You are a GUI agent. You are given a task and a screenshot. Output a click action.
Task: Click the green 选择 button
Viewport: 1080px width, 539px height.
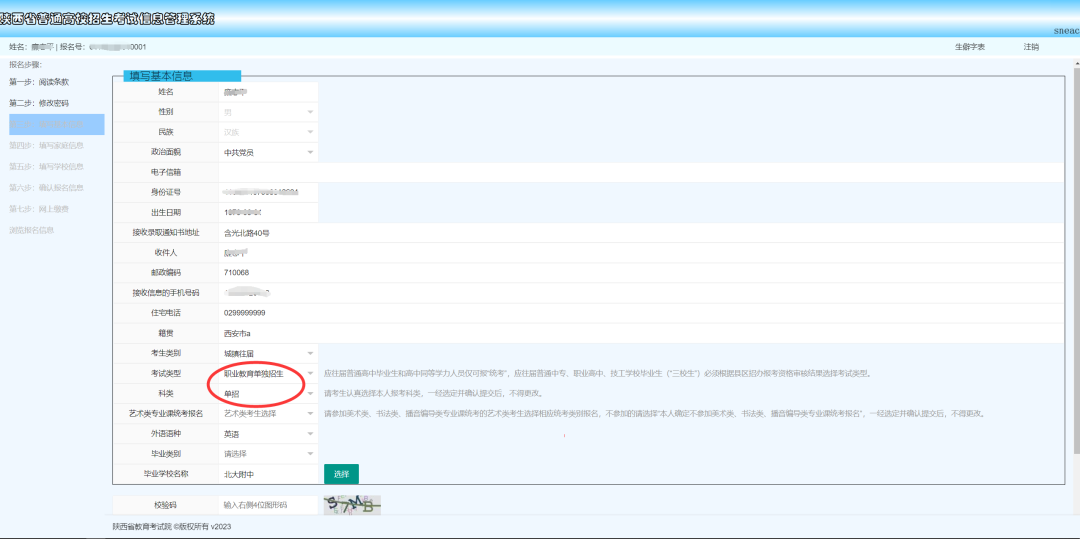[x=342, y=474]
